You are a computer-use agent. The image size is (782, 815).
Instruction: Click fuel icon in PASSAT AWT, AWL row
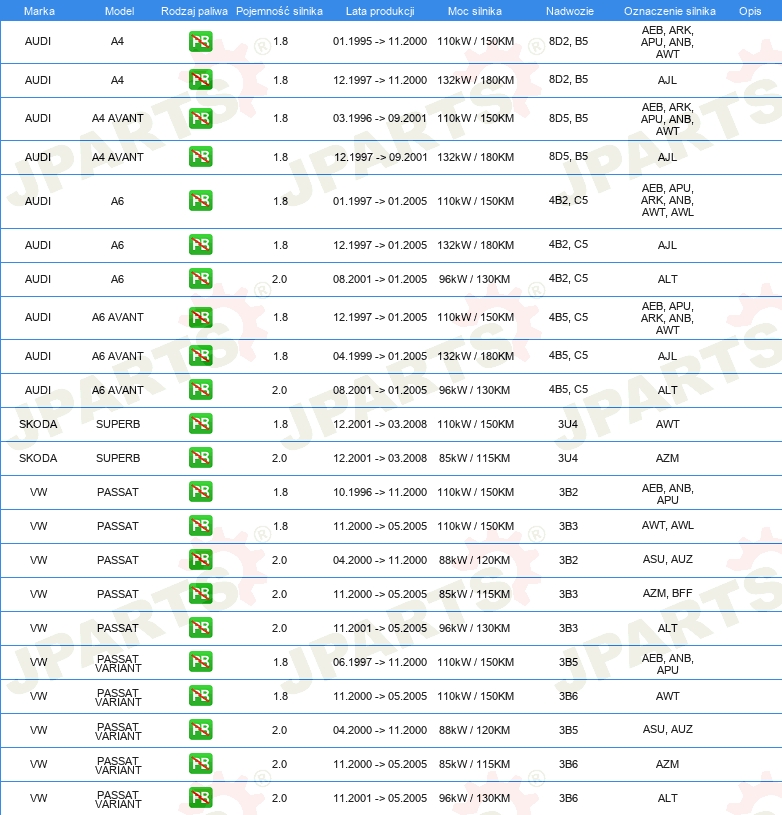[x=201, y=525]
